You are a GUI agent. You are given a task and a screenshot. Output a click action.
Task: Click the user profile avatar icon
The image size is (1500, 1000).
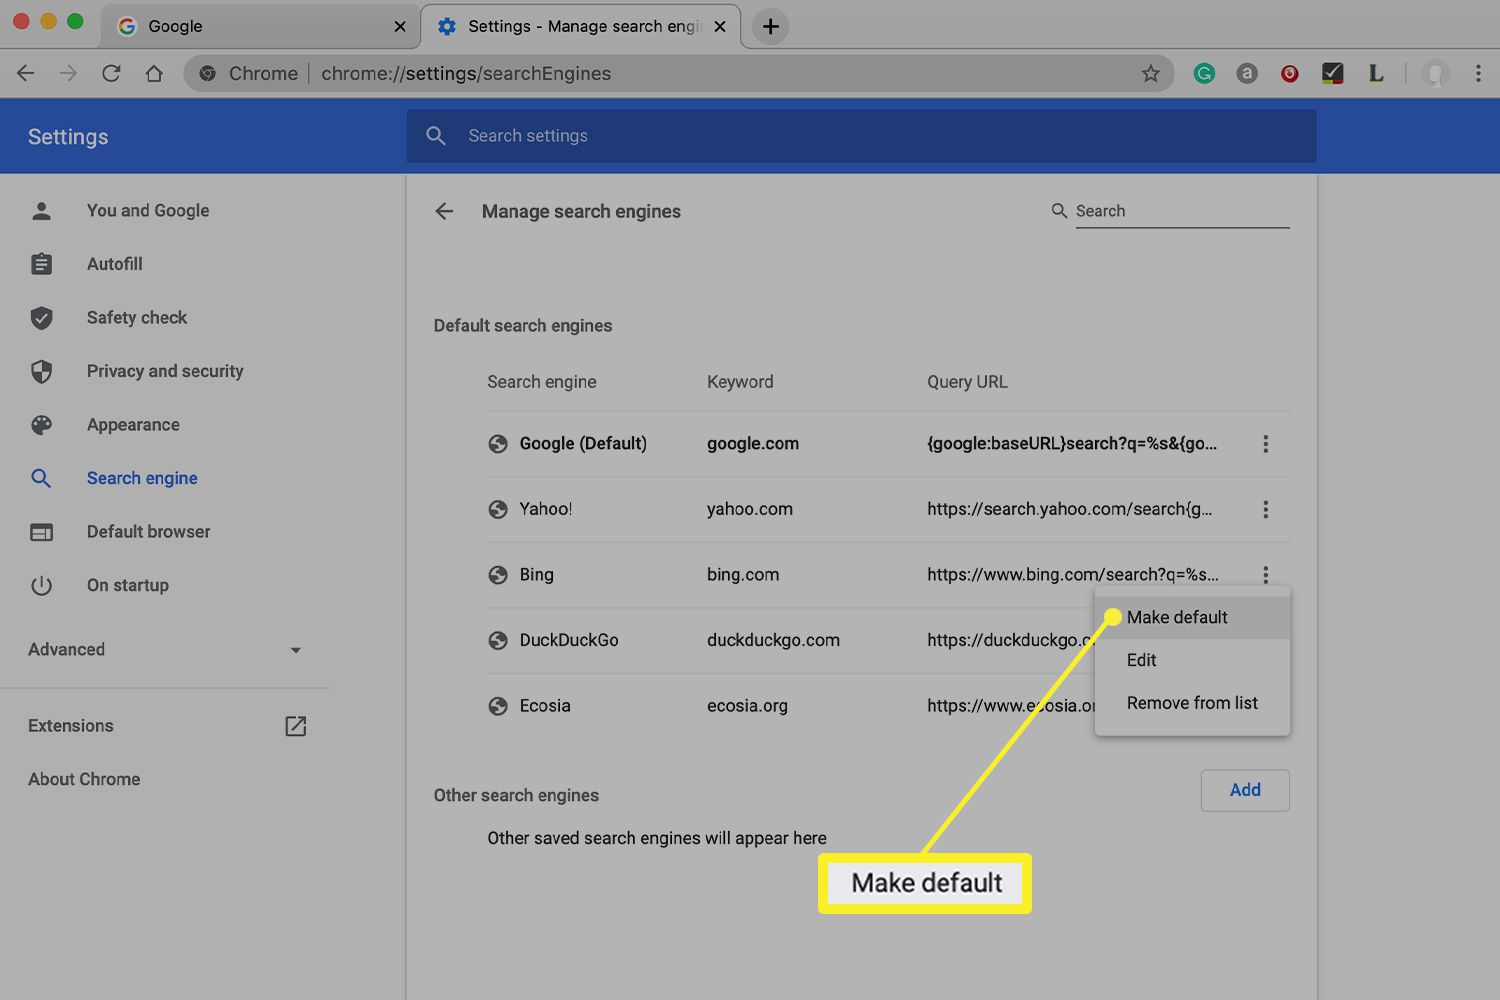click(1435, 73)
